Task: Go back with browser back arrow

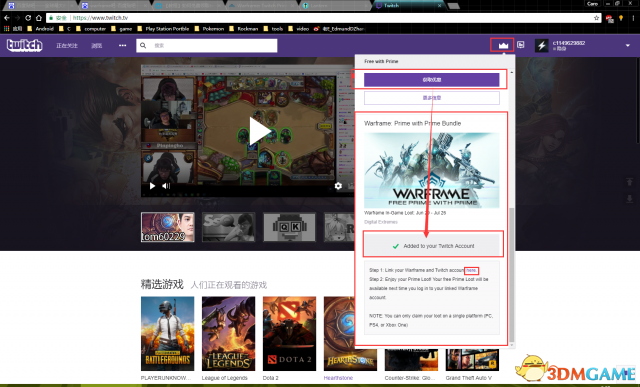Action: 7,18
